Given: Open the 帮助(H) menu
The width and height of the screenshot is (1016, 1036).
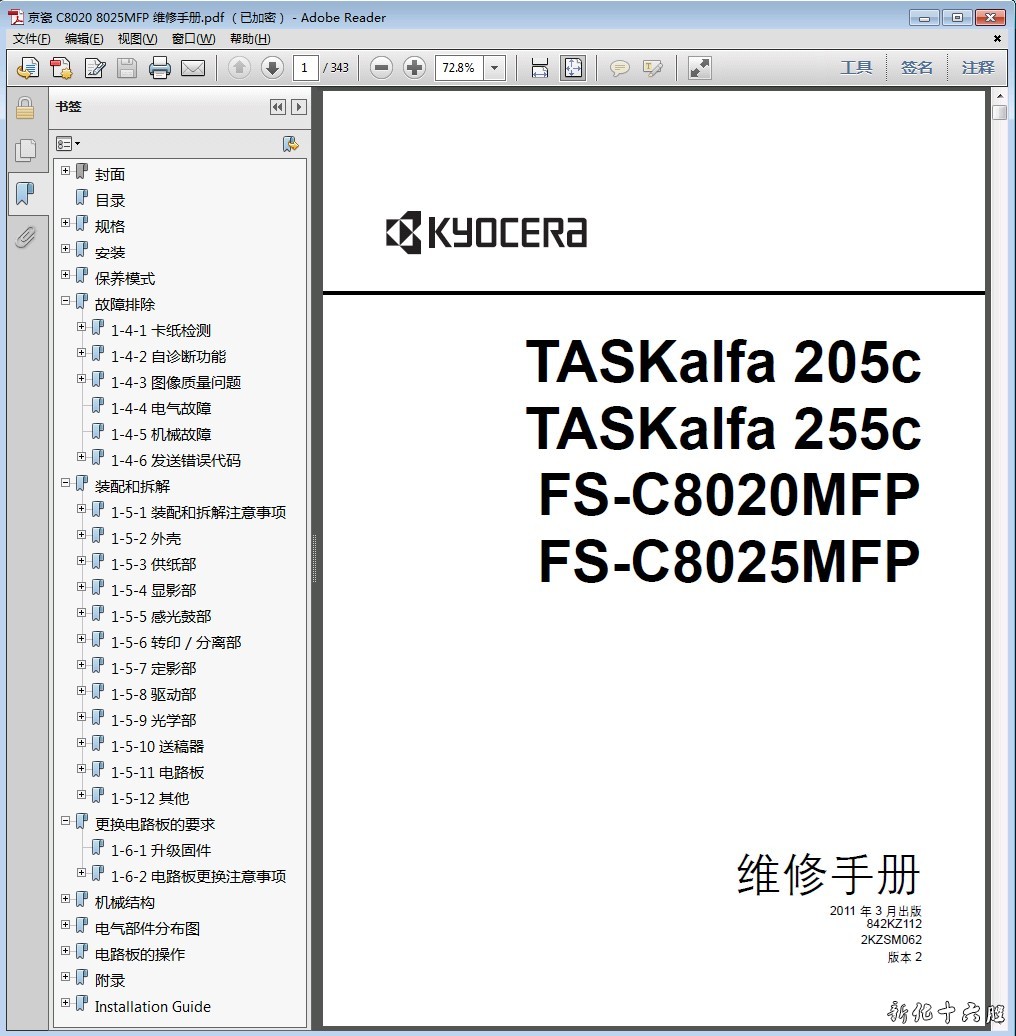Looking at the screenshot, I should click(x=250, y=39).
